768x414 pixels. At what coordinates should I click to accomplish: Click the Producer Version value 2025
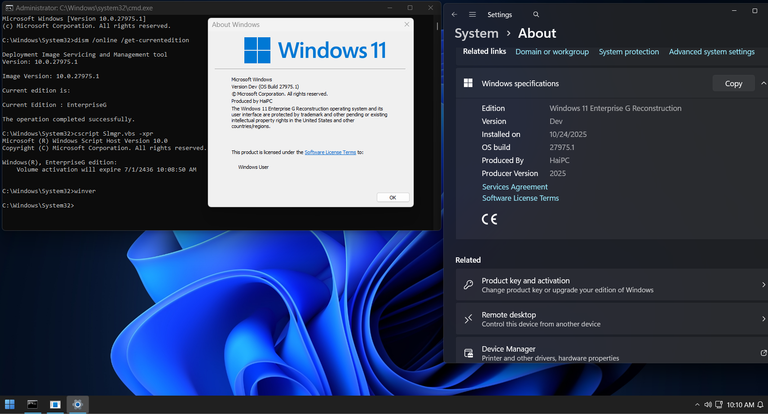point(557,173)
